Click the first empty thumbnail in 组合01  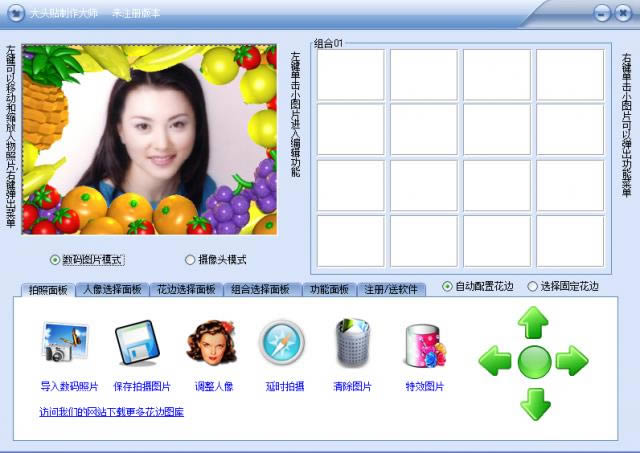tap(350, 75)
